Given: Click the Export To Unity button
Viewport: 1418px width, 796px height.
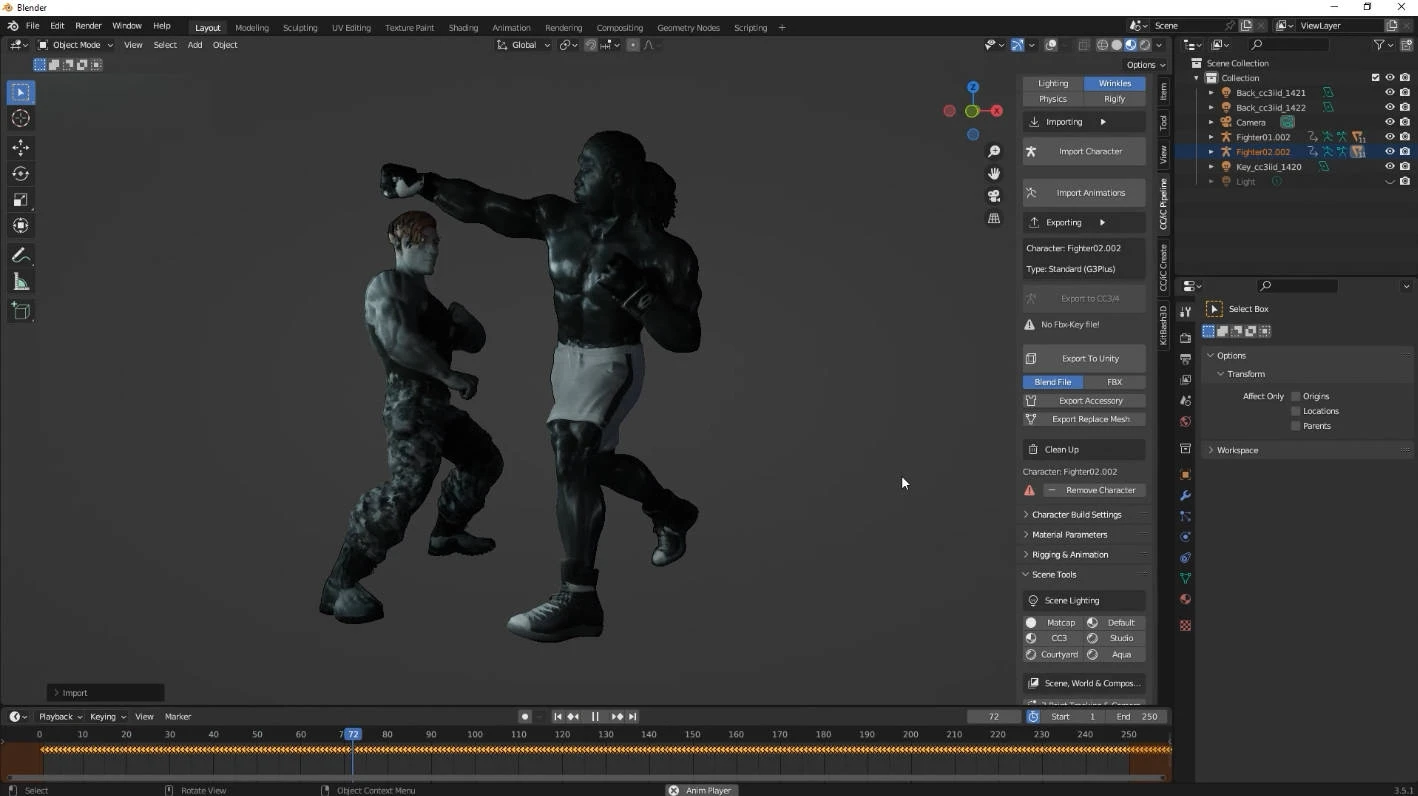Looking at the screenshot, I should [x=1084, y=358].
